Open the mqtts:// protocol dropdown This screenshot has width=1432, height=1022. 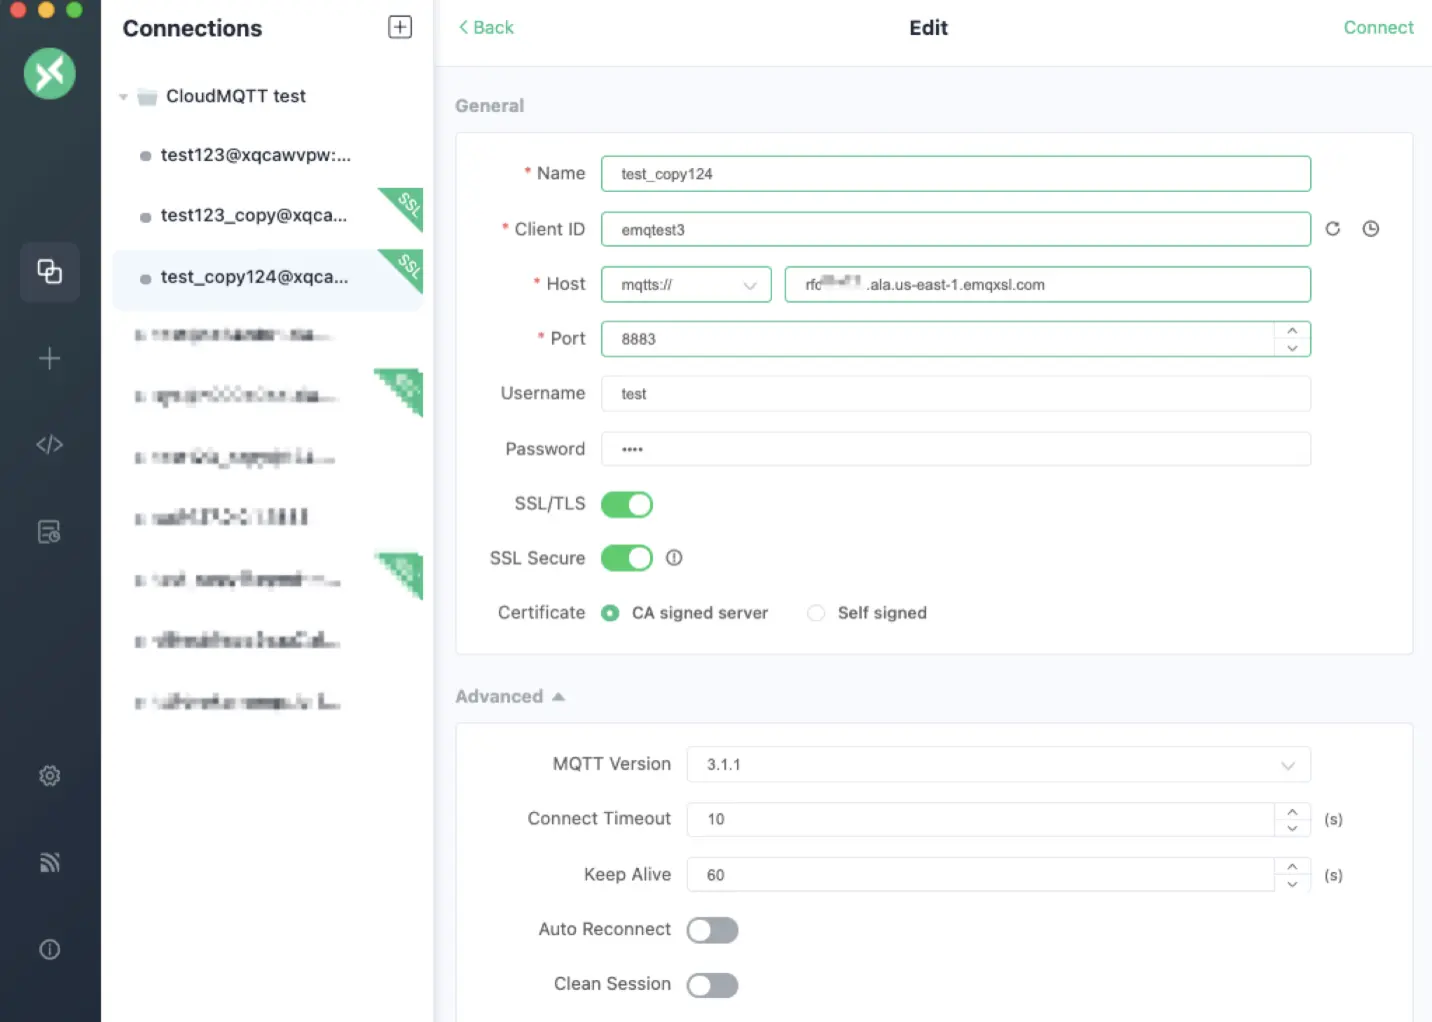686,285
